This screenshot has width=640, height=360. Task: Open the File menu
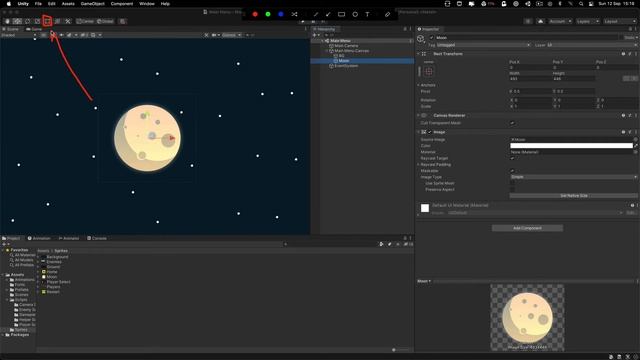pos(38,4)
